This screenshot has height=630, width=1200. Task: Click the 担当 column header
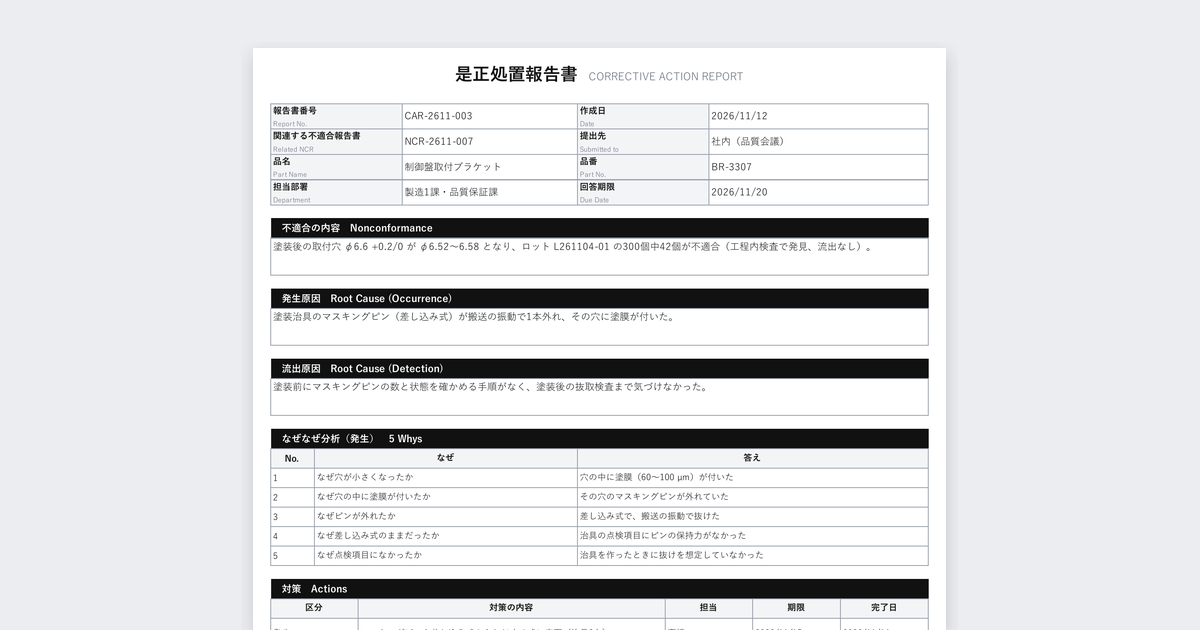pyautogui.click(x=708, y=608)
